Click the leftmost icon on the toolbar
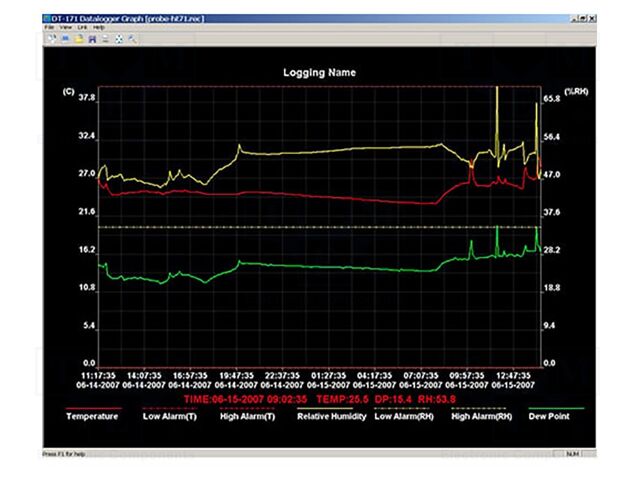Viewport: 640px width, 480px height. [x=51, y=38]
